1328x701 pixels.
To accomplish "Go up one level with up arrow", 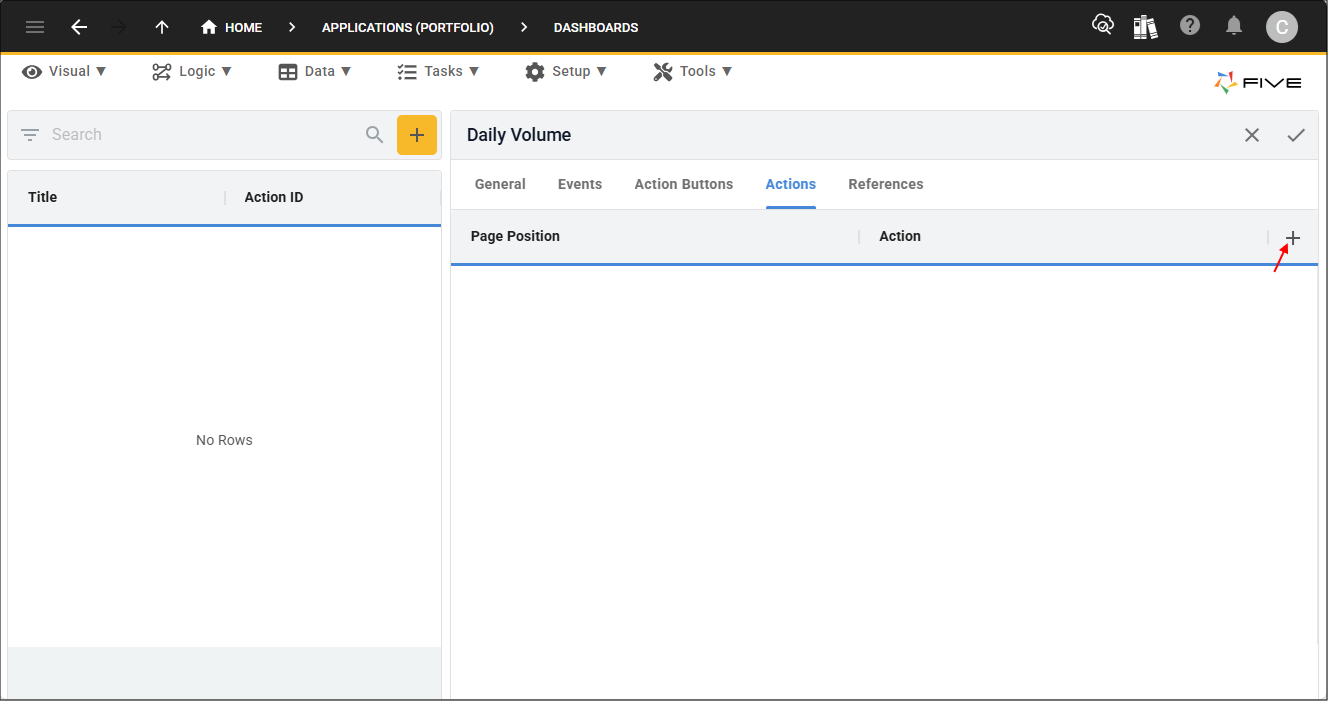I will point(162,27).
